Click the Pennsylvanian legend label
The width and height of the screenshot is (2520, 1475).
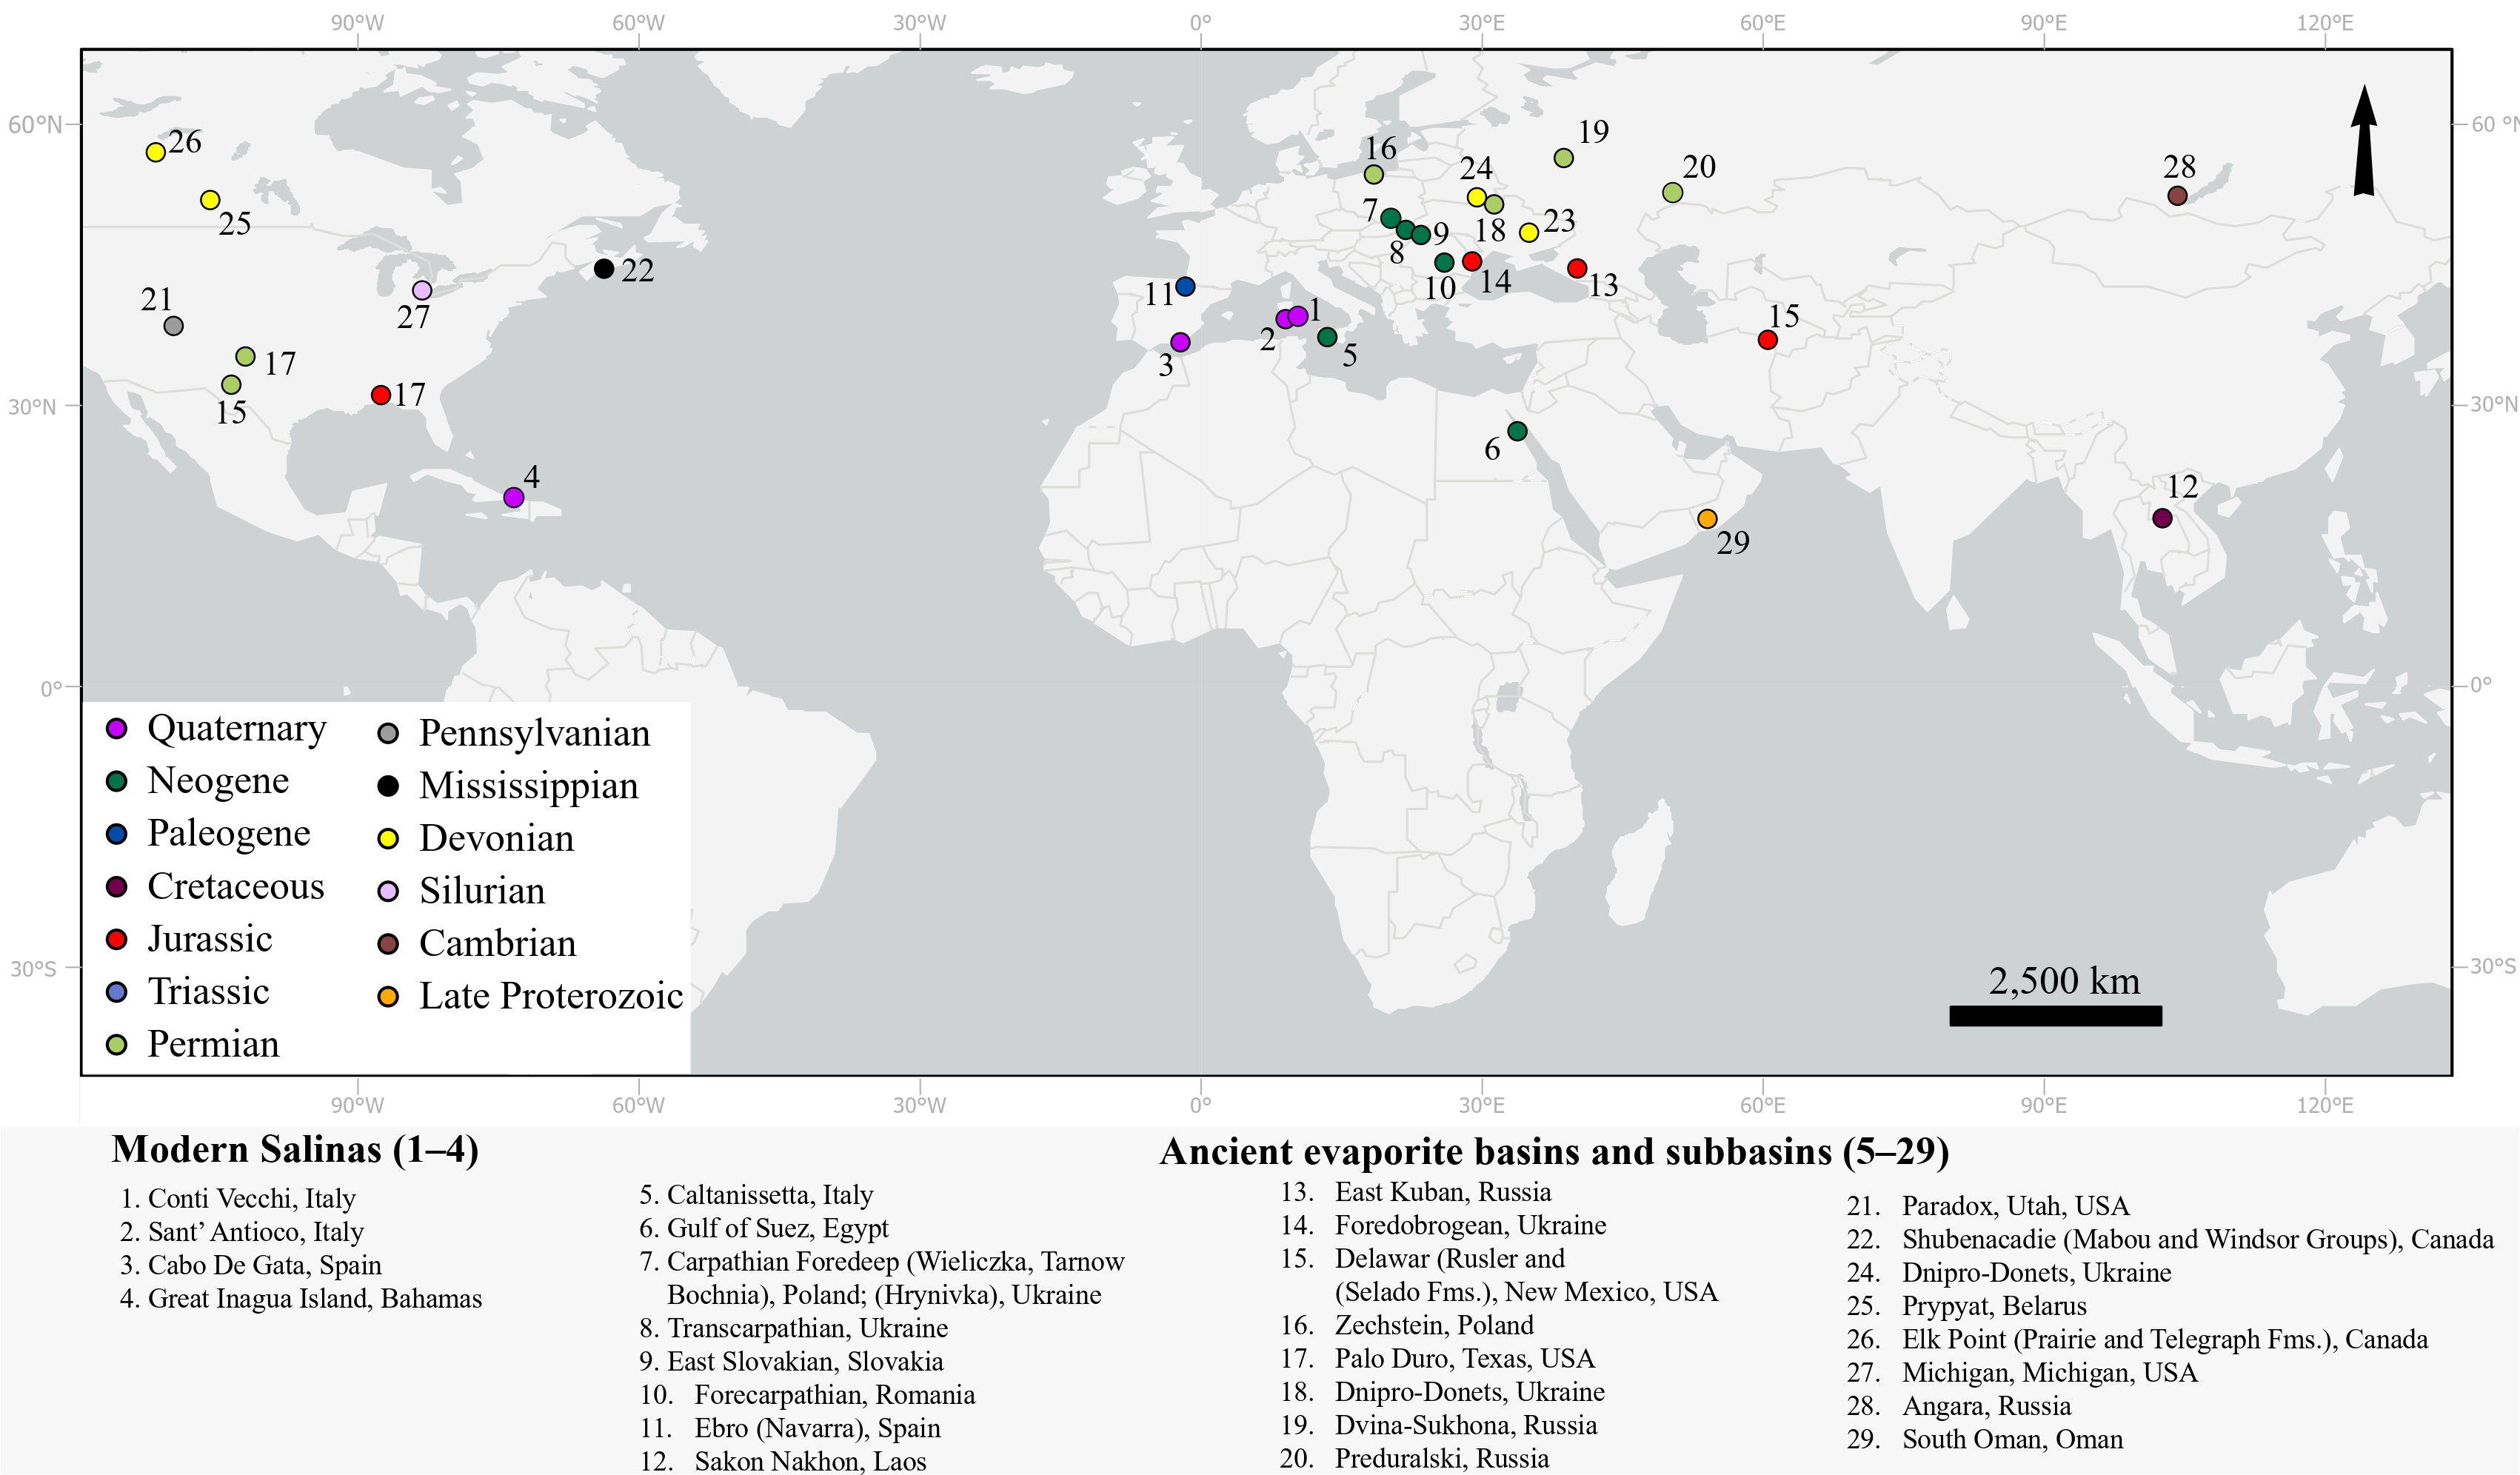click(534, 734)
